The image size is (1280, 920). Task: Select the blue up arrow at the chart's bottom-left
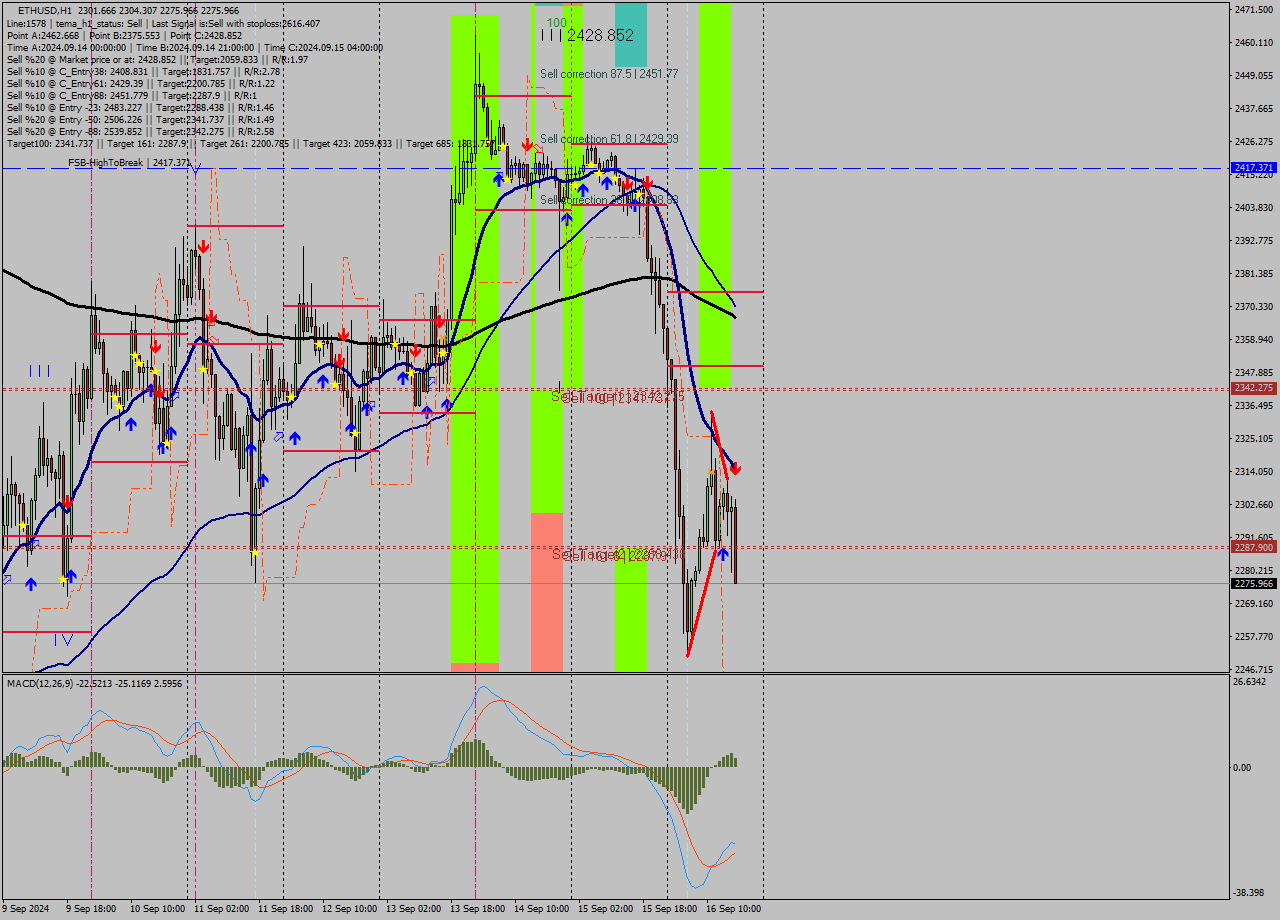point(30,583)
